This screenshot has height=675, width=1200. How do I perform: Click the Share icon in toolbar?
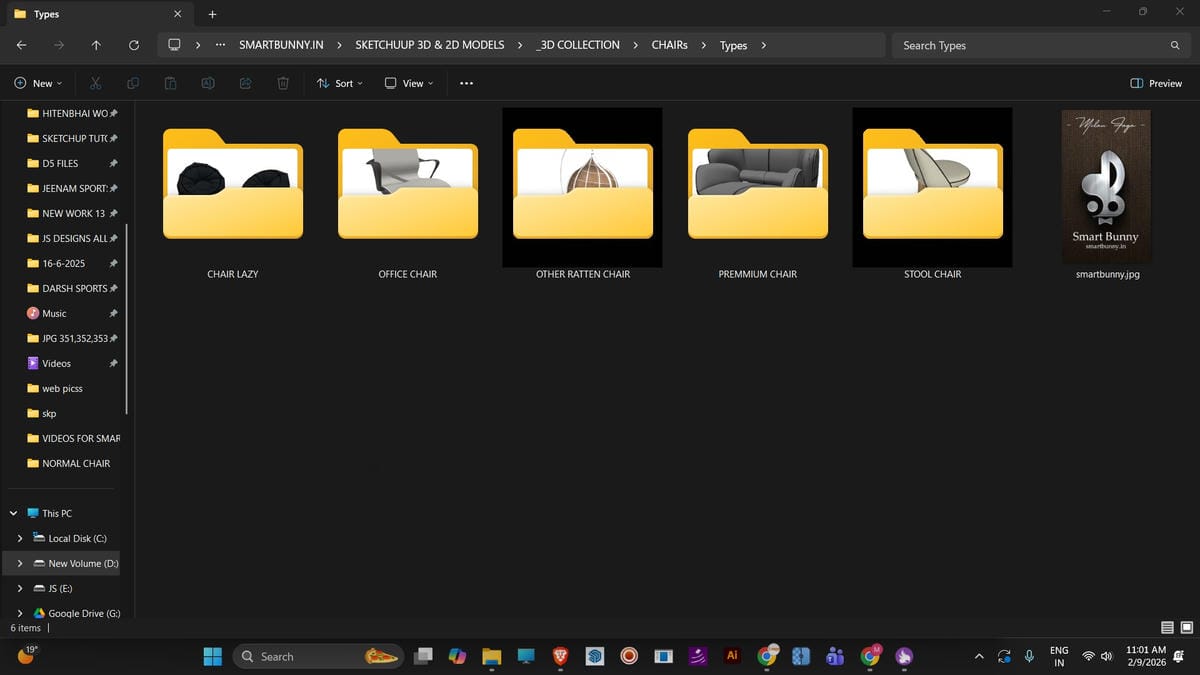(245, 83)
